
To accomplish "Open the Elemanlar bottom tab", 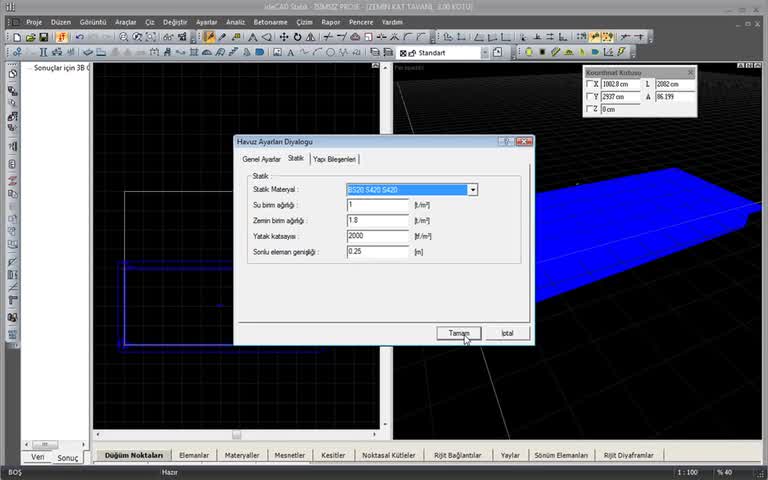I will pyautogui.click(x=194, y=455).
